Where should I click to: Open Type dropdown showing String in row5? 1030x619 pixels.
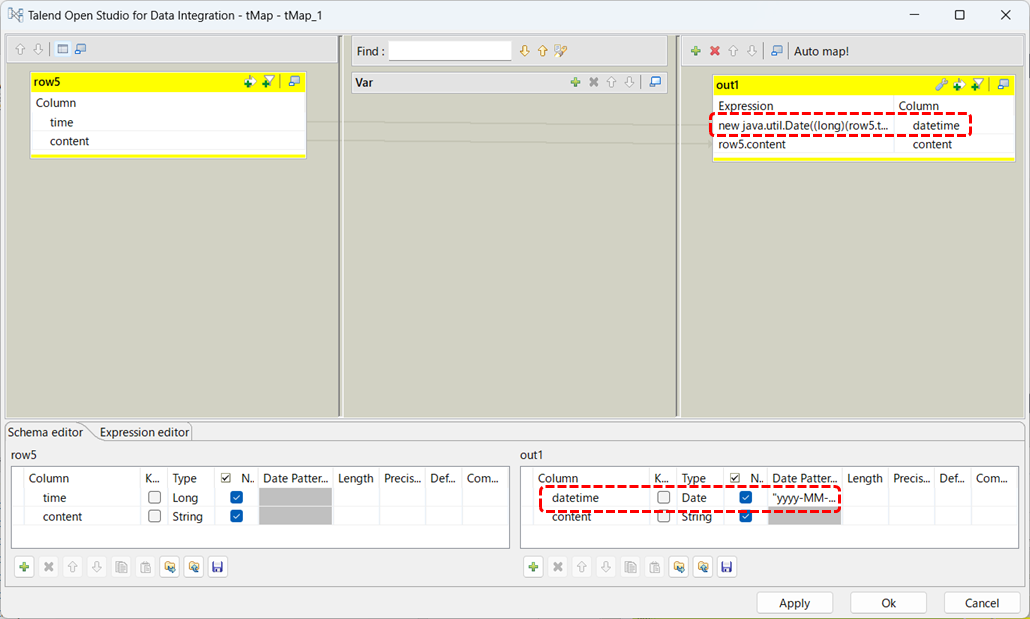191,517
